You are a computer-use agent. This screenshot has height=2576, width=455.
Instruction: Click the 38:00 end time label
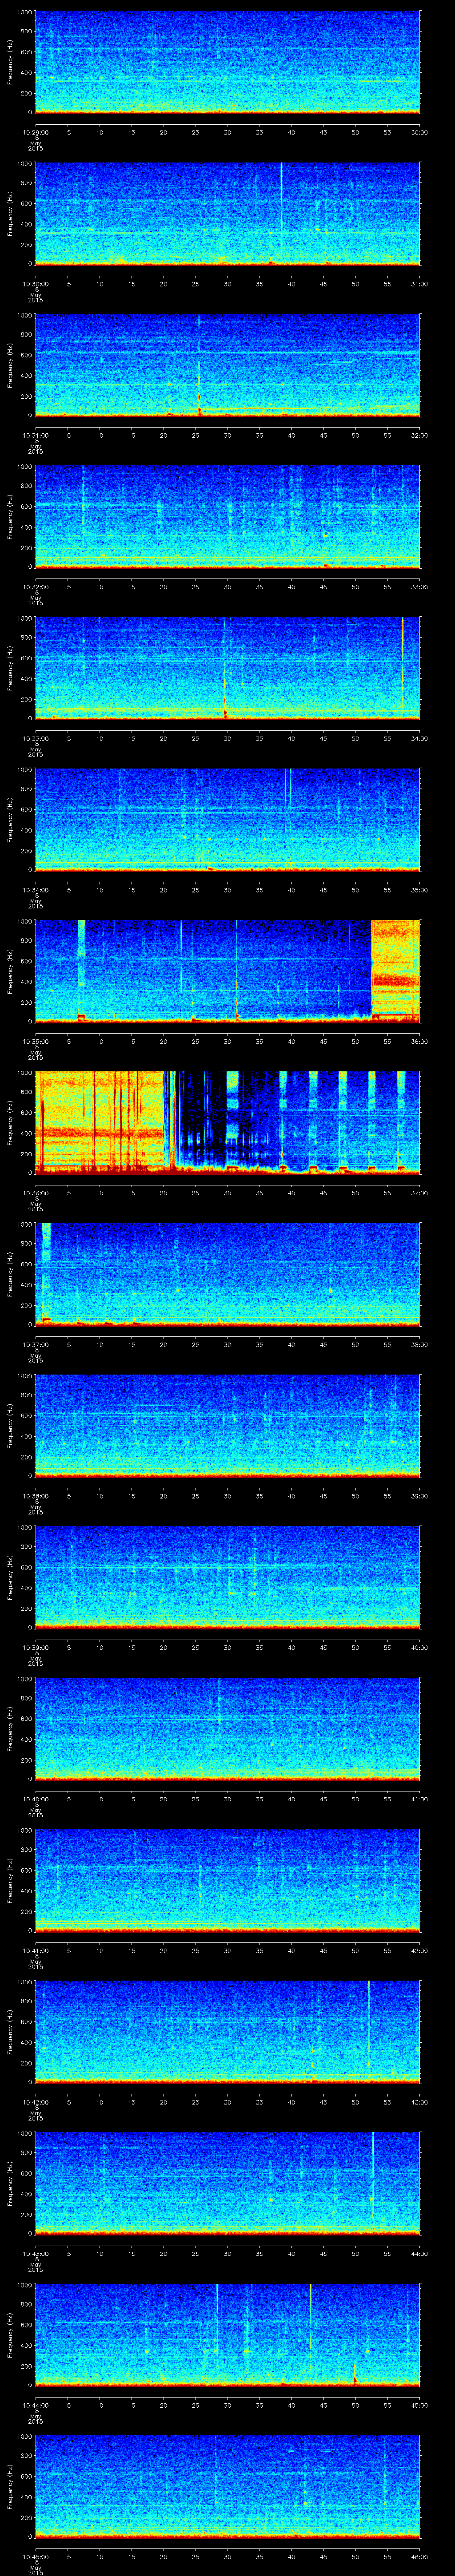click(x=420, y=1344)
